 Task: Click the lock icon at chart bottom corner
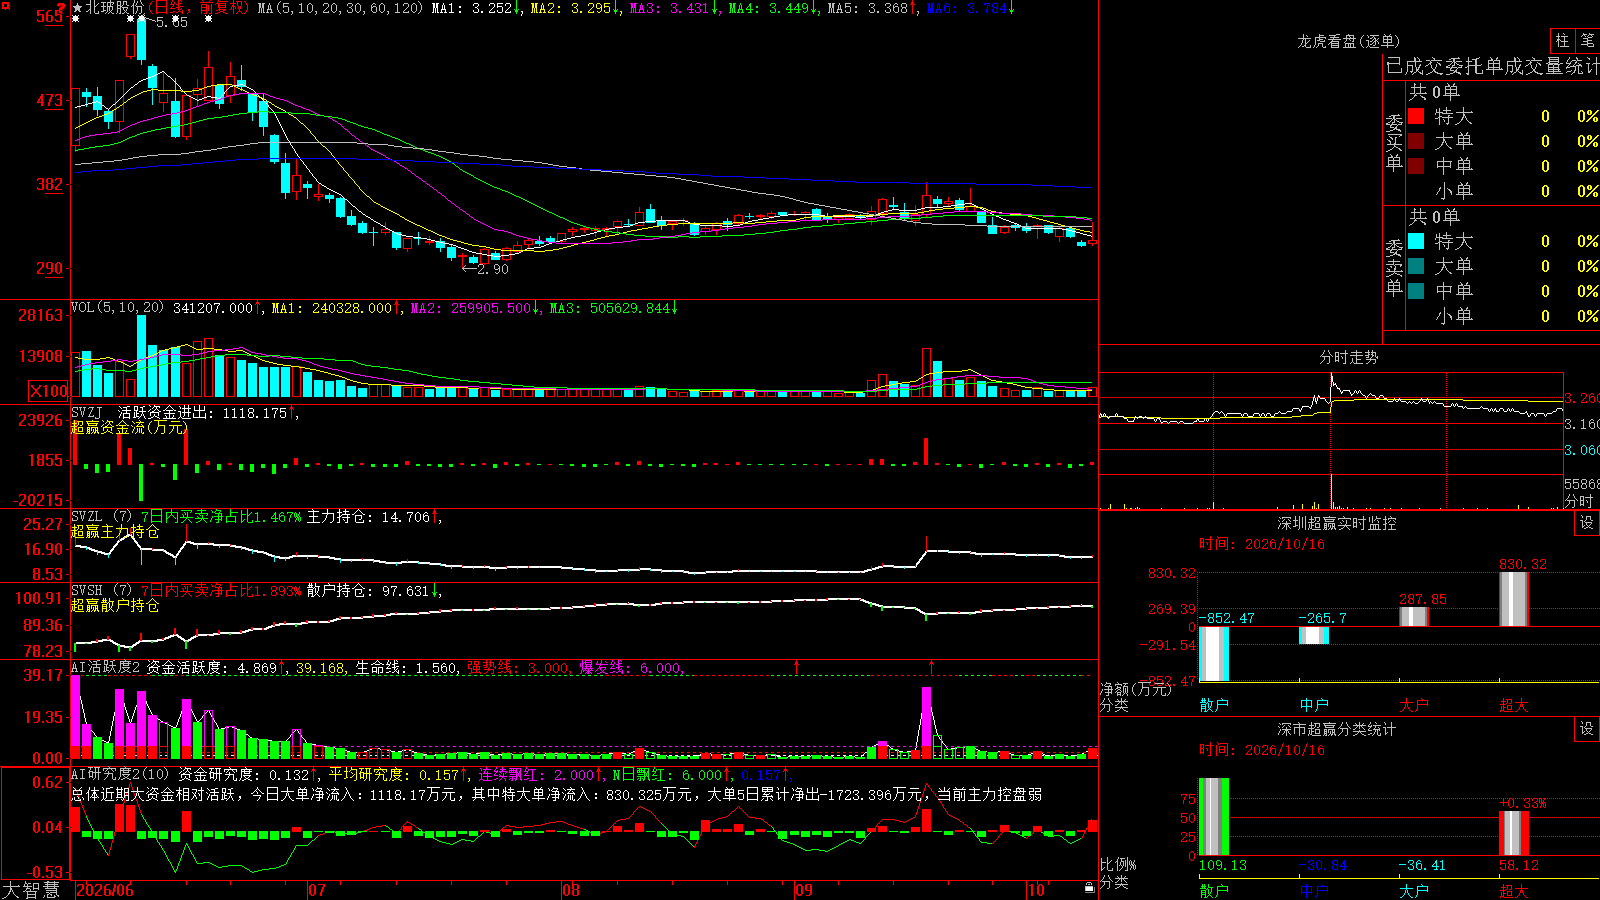(x=1090, y=888)
